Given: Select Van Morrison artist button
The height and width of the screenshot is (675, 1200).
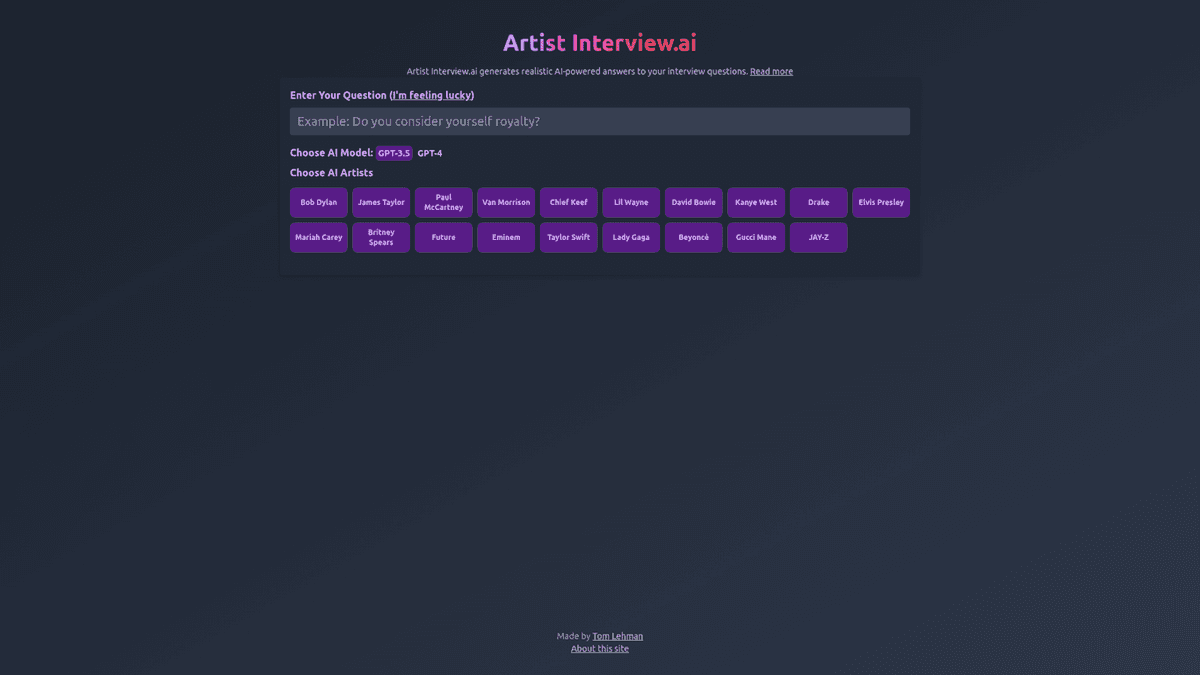Looking at the screenshot, I should [506, 202].
